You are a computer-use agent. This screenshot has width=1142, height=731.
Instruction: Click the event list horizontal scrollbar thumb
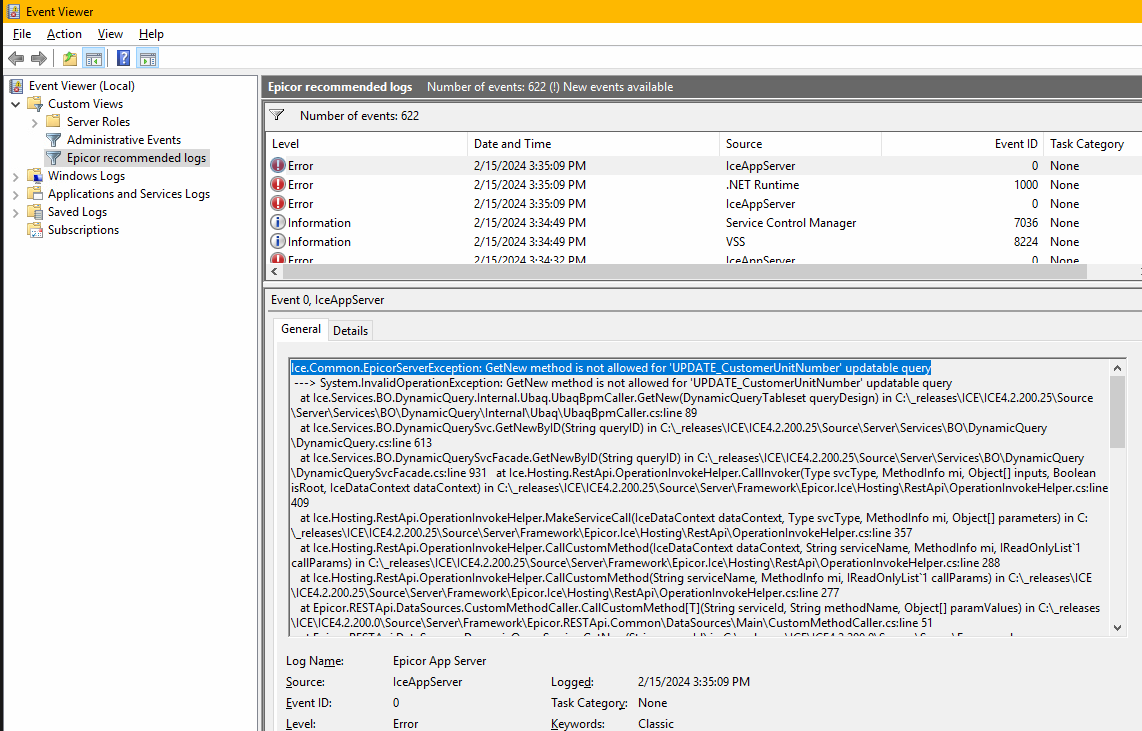click(684, 272)
